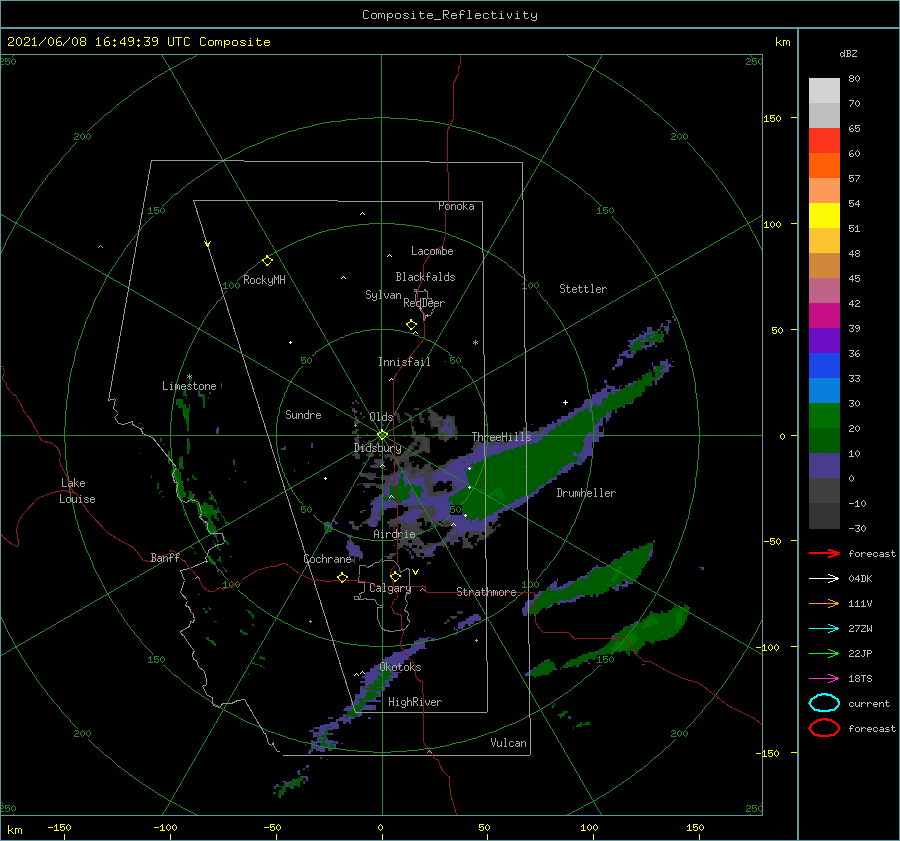The width and height of the screenshot is (900, 841).
Task: Click the -150 tick on bottom axis
Action: (59, 827)
